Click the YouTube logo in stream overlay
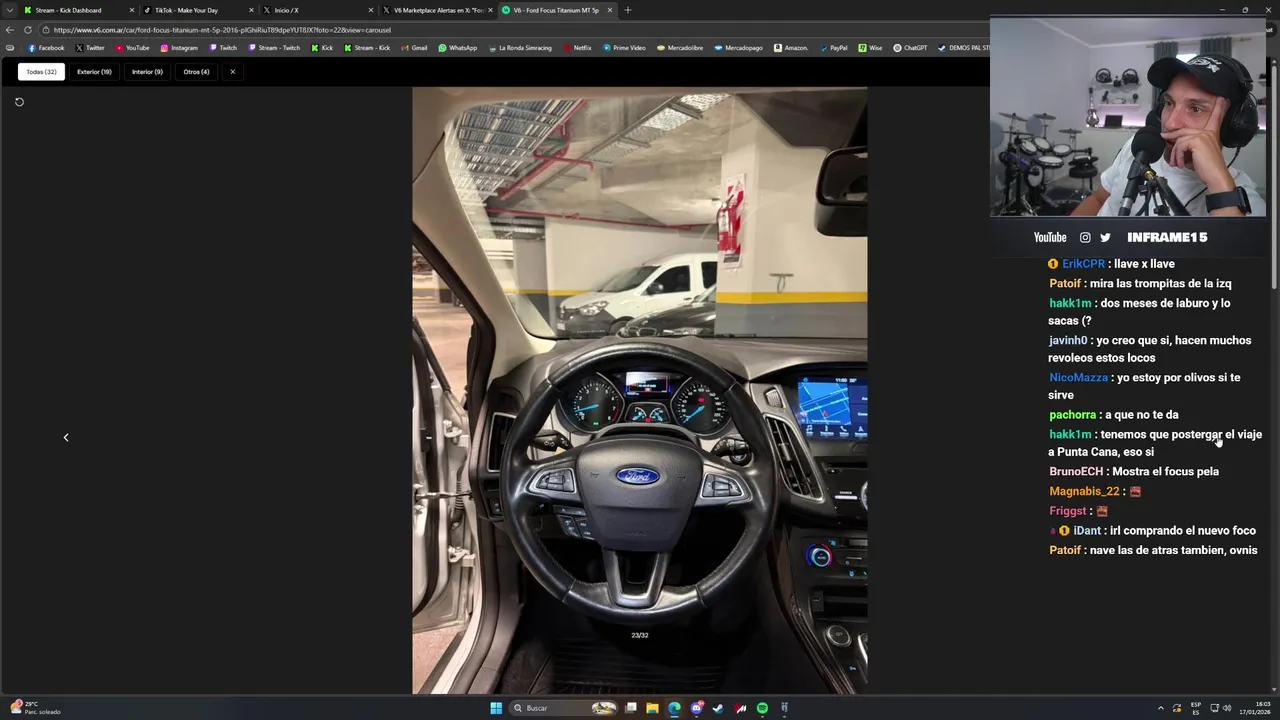The image size is (1280, 720). click(x=1050, y=237)
